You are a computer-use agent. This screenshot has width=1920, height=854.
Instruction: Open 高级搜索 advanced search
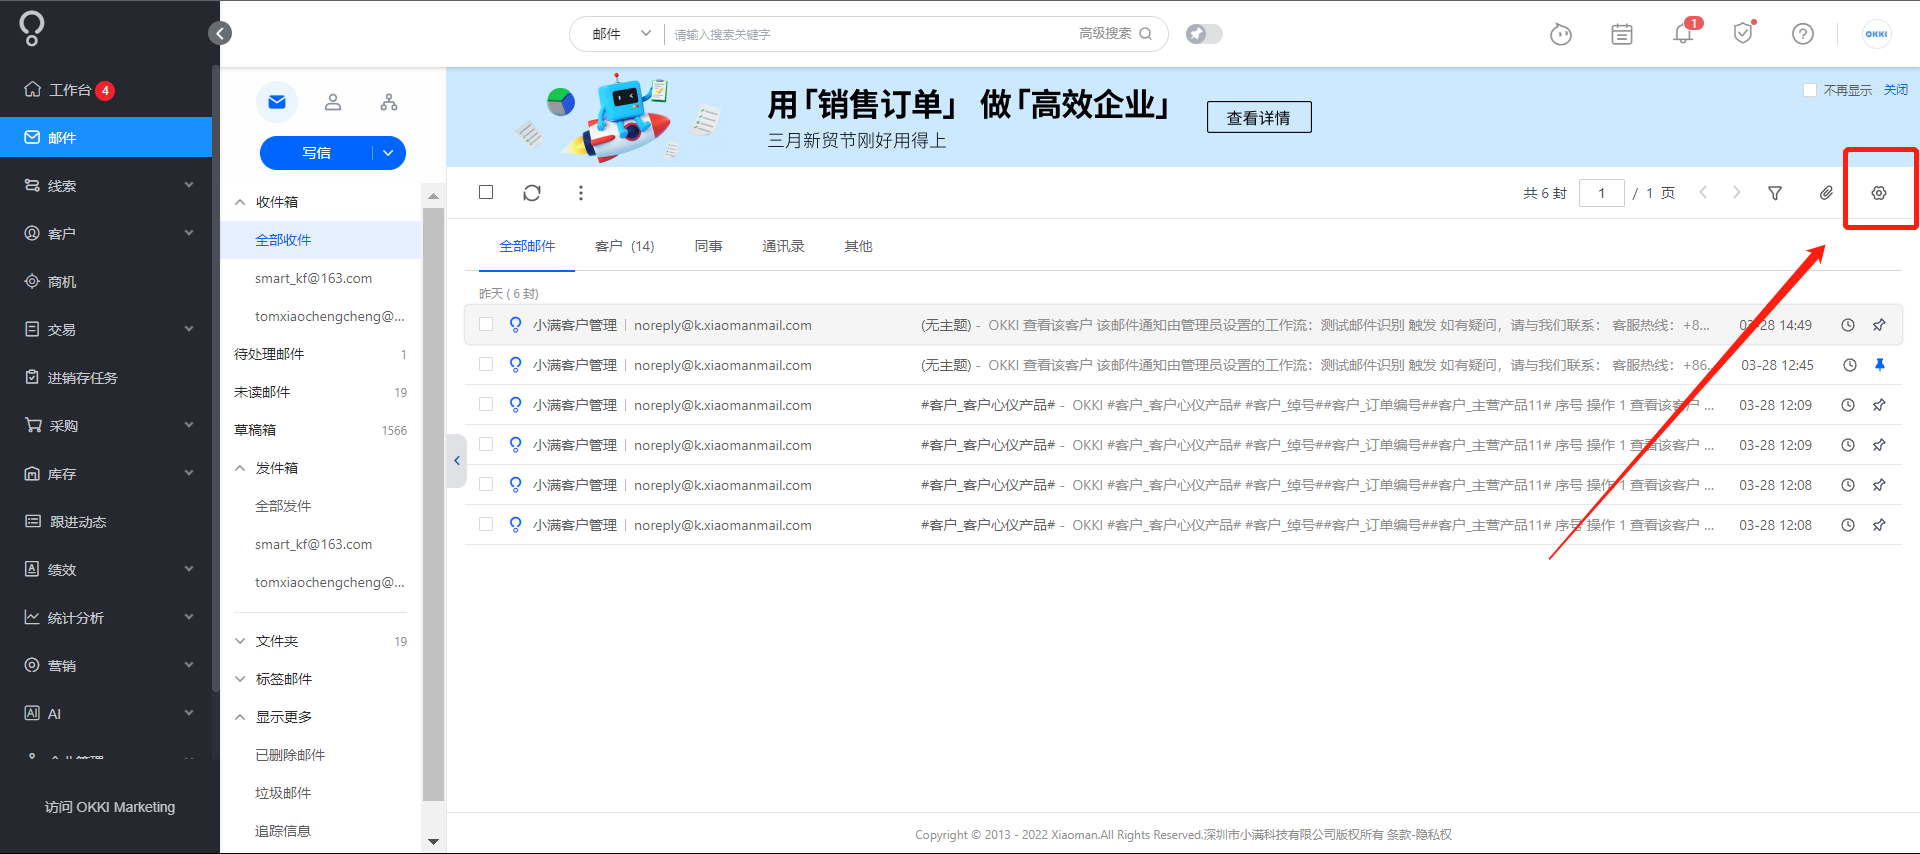[x=1105, y=34]
